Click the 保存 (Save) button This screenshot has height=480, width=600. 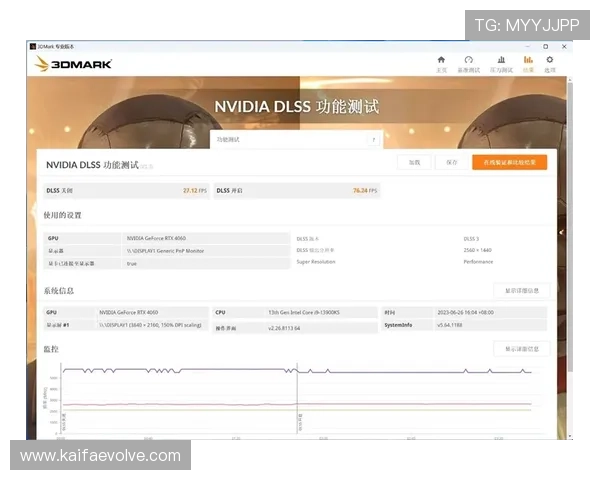click(452, 162)
